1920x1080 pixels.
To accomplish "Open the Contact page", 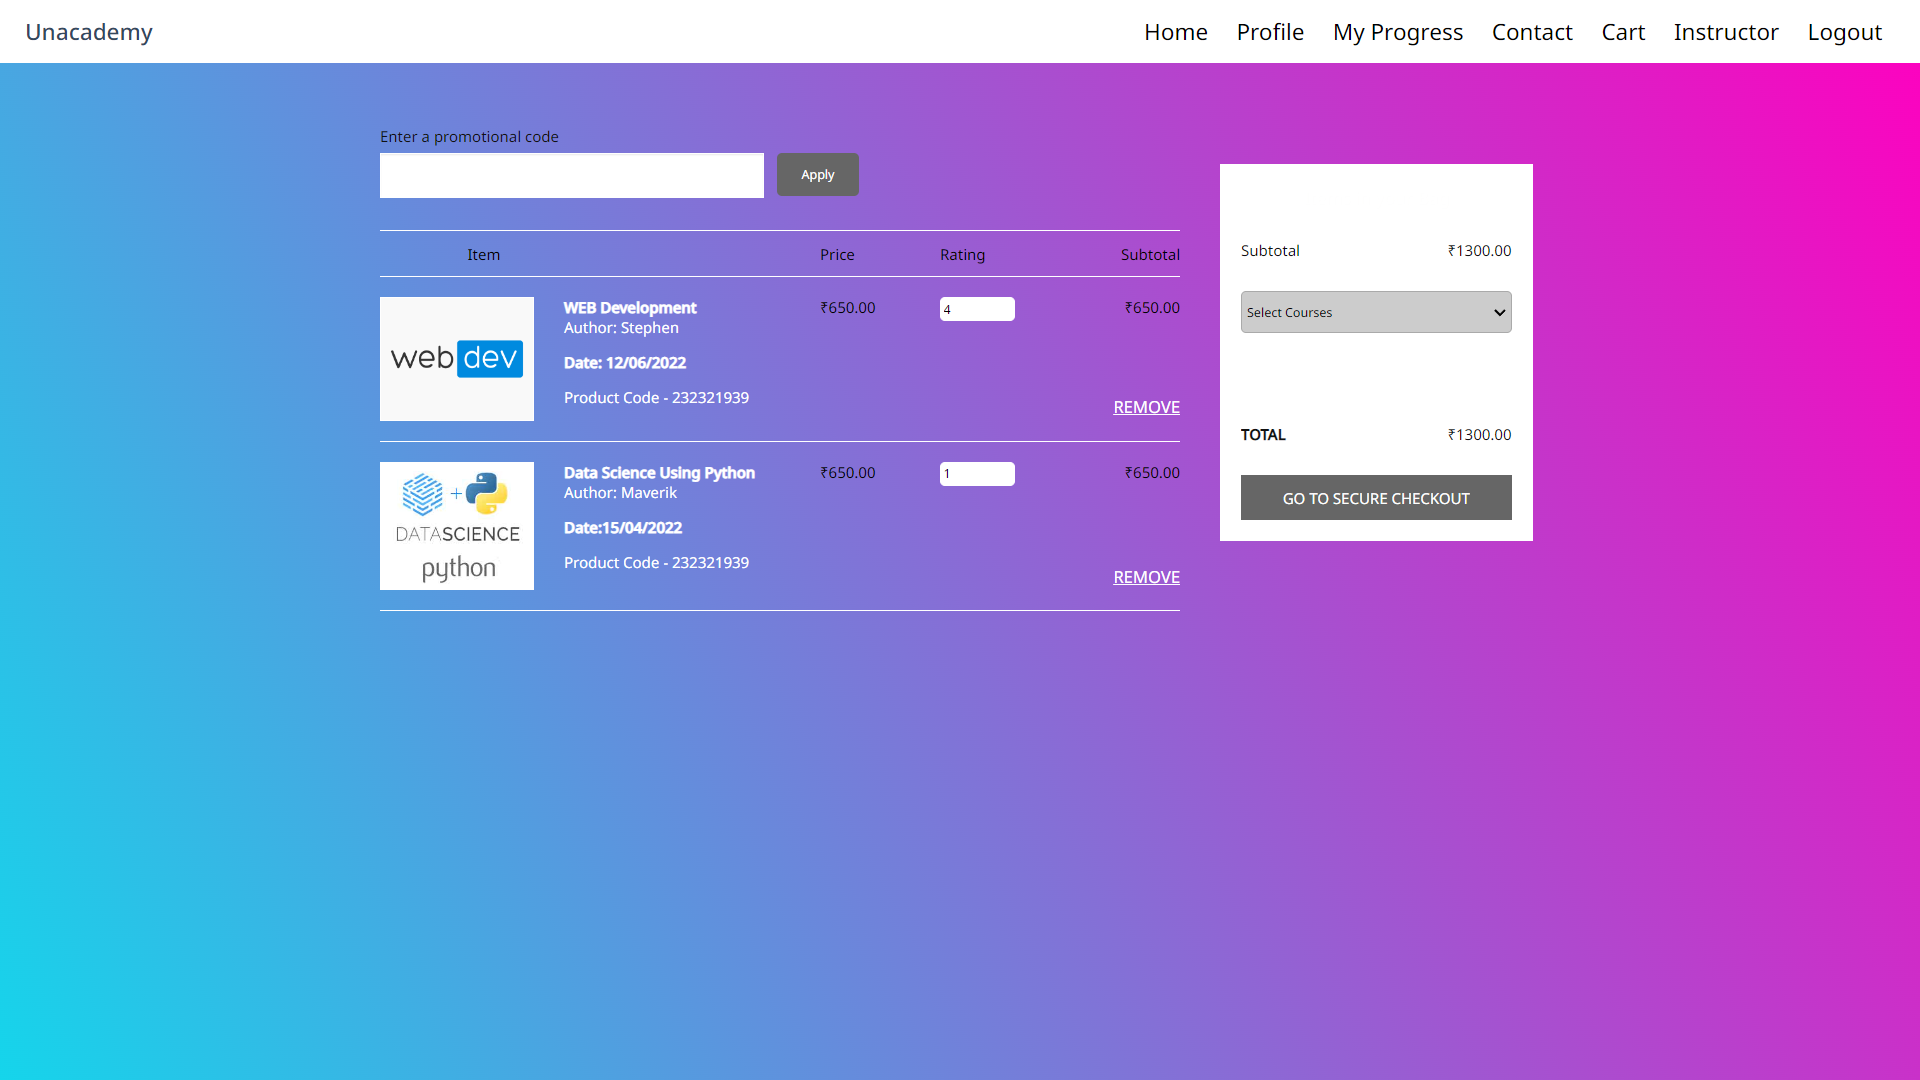I will 1532,31.
